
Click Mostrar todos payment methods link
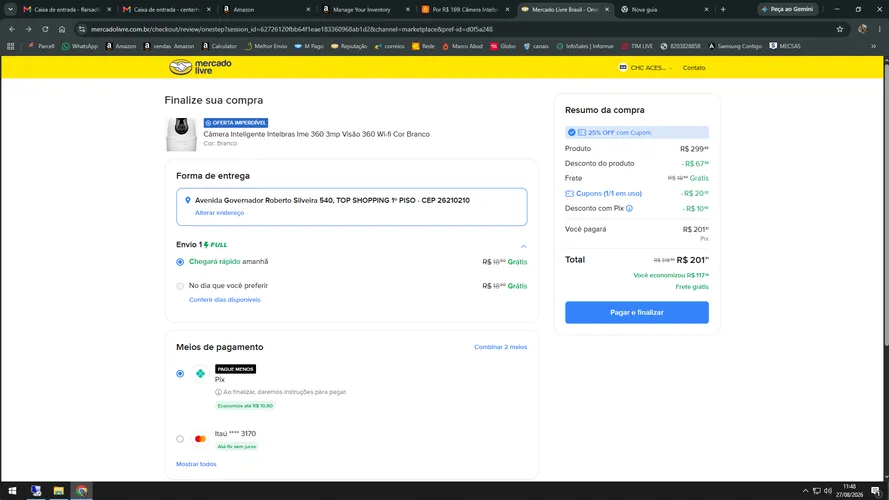[196, 464]
